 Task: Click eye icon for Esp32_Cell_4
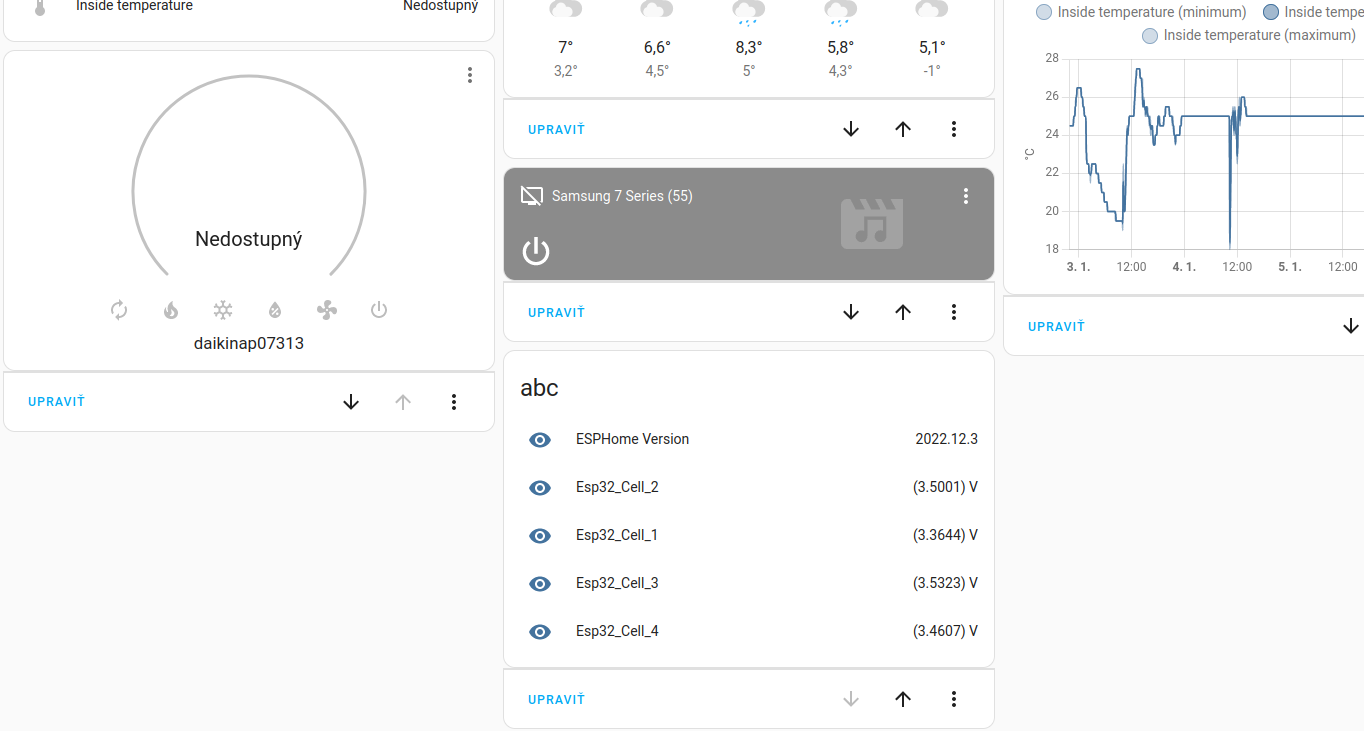click(x=540, y=631)
